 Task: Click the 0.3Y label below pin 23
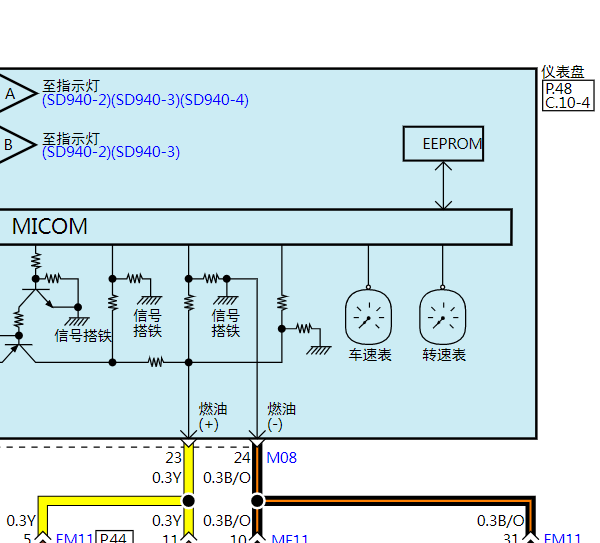tap(167, 478)
